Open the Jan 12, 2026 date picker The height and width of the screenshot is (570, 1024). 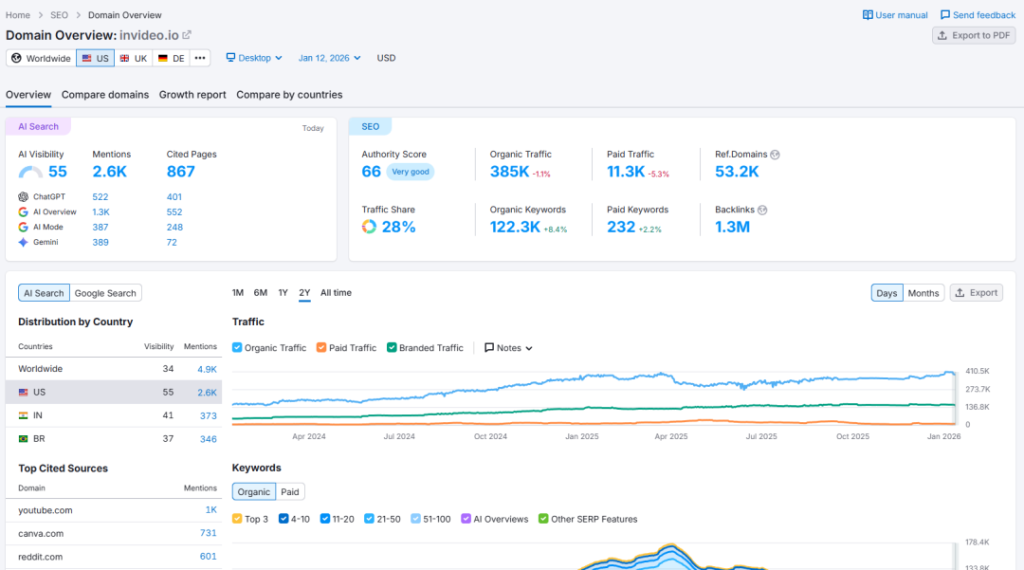click(330, 58)
